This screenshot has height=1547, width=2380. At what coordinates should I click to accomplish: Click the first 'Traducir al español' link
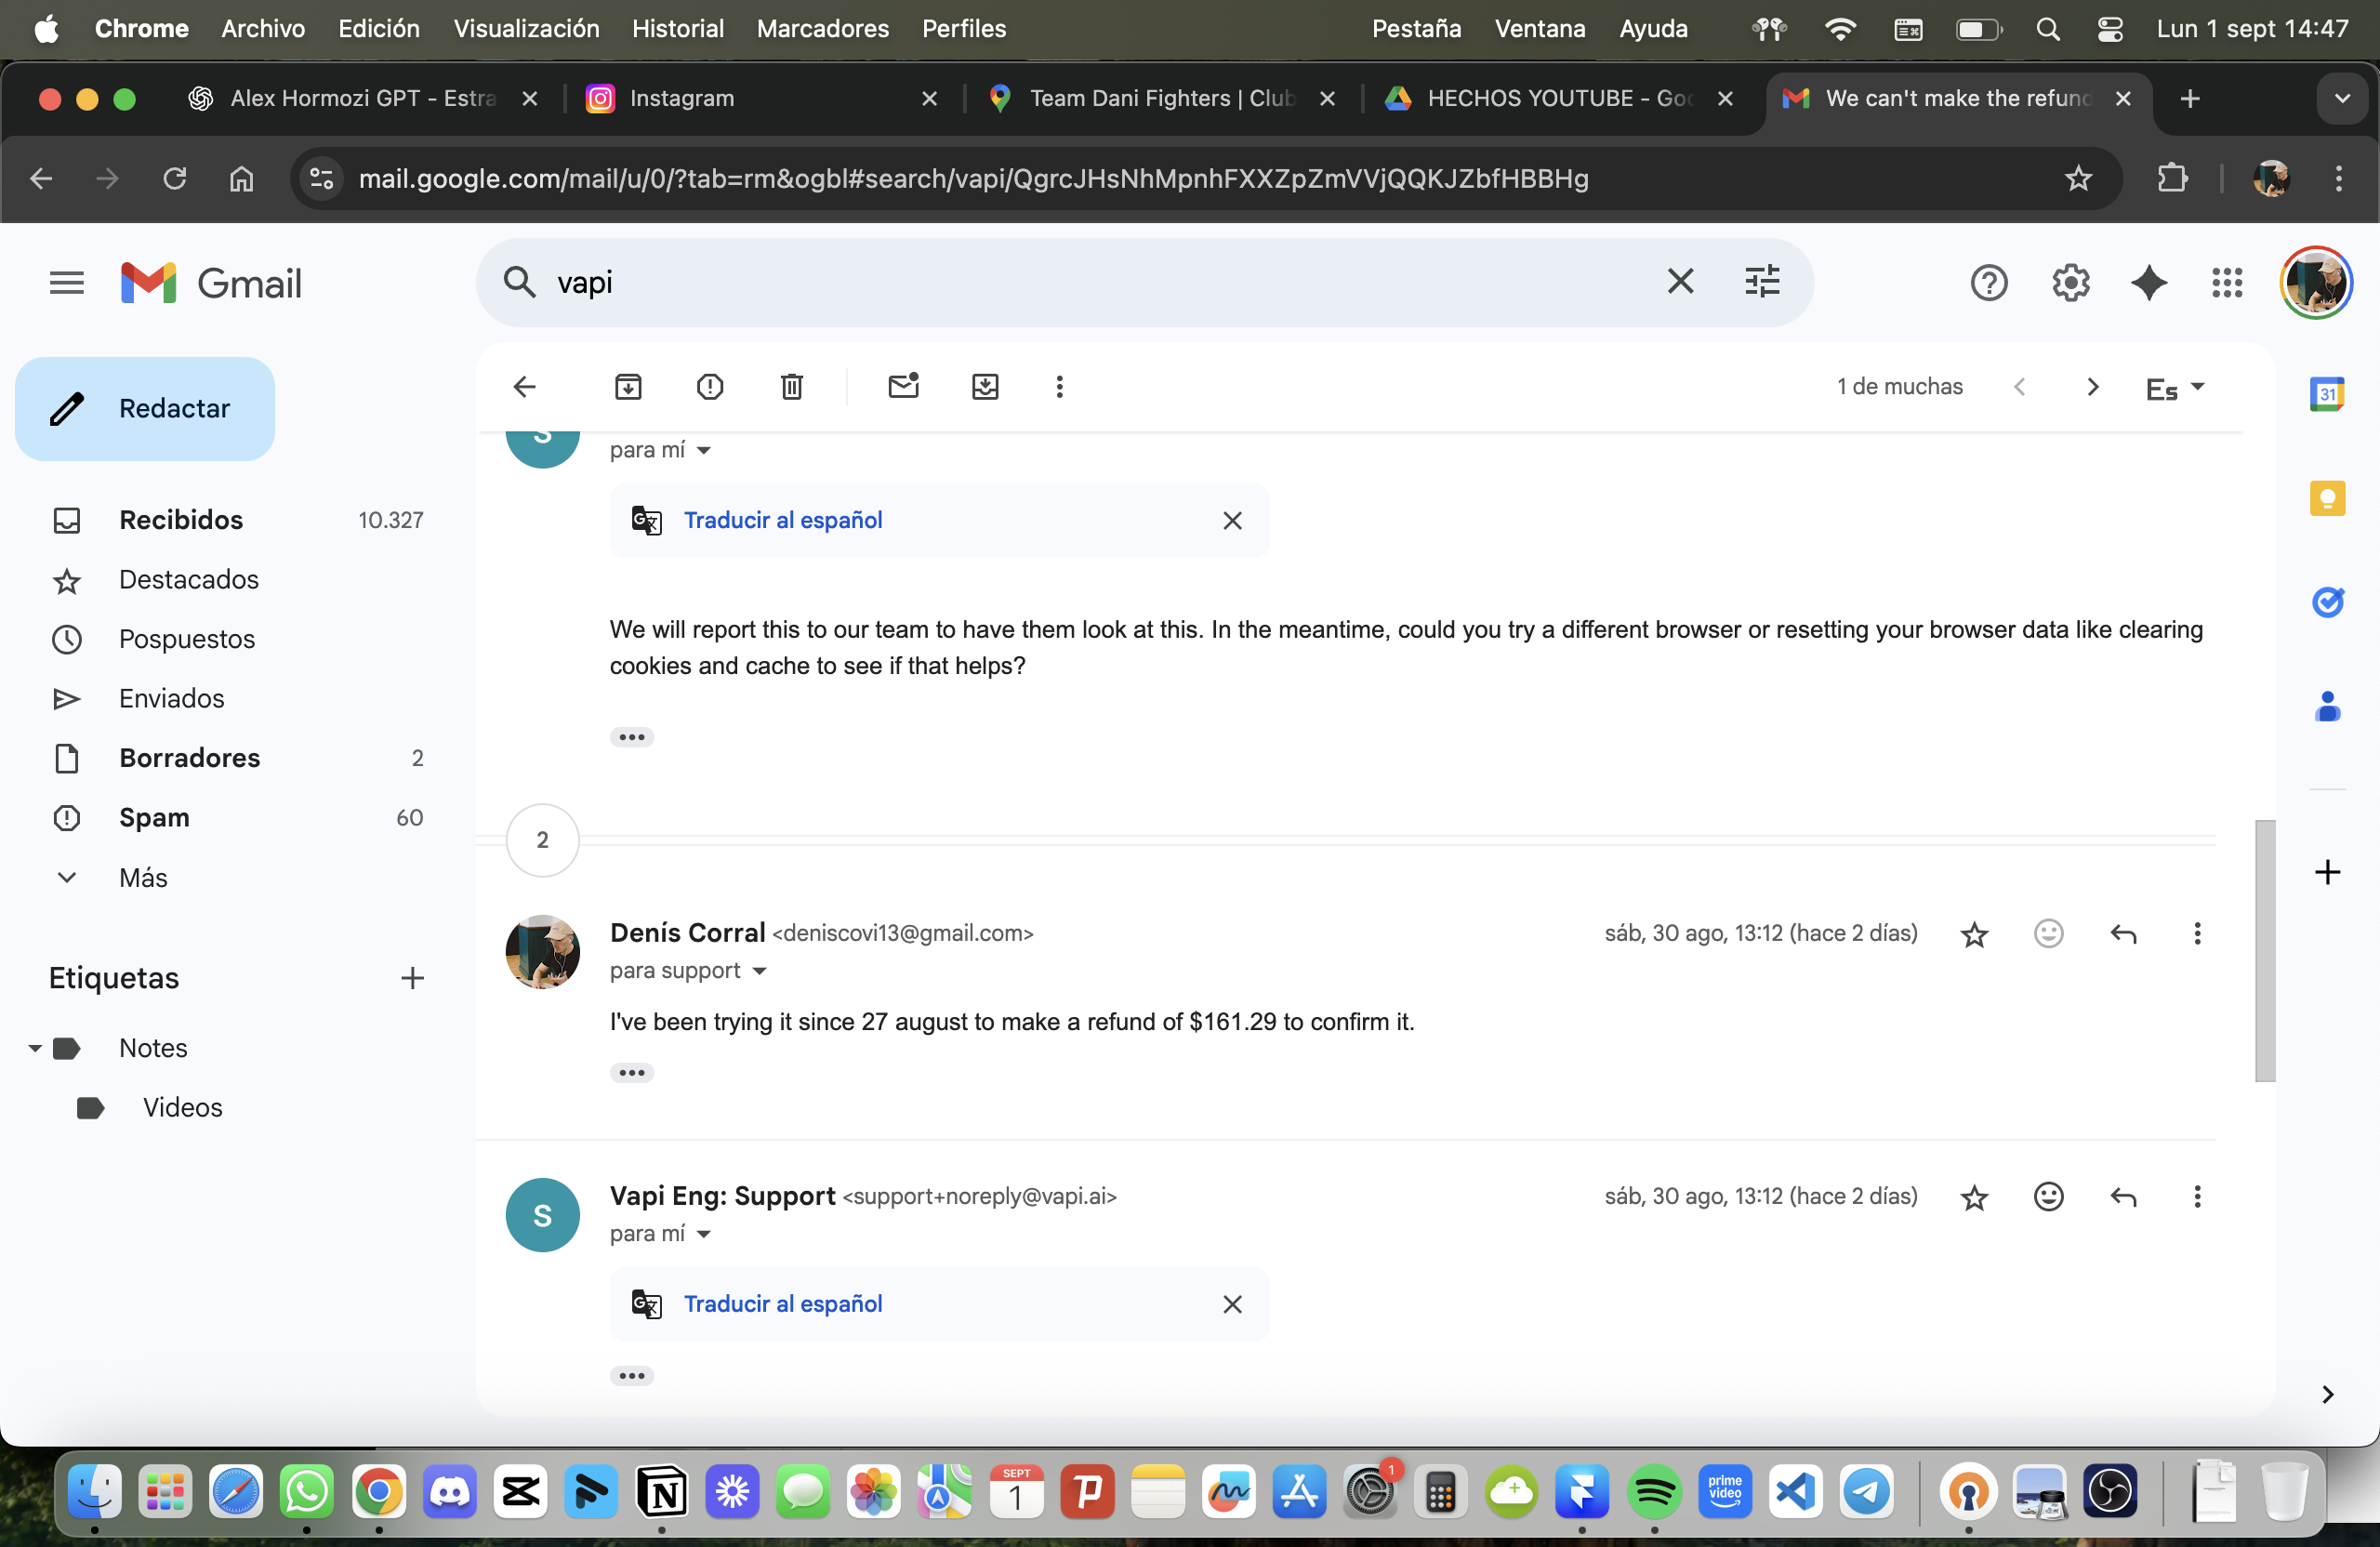click(783, 520)
